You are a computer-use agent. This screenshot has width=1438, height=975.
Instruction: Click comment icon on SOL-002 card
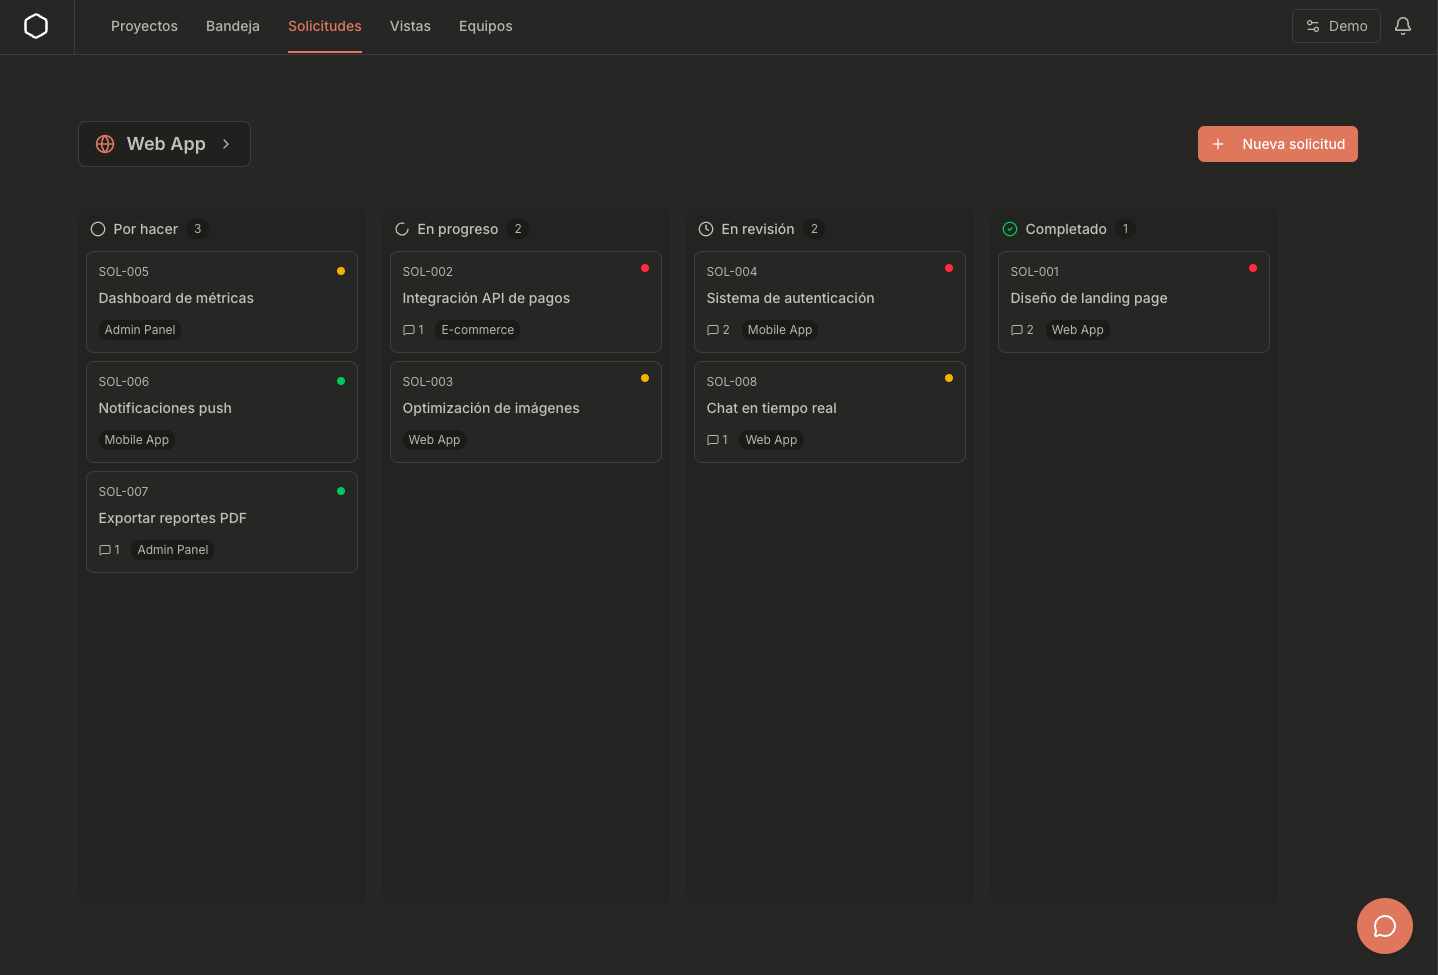point(408,330)
